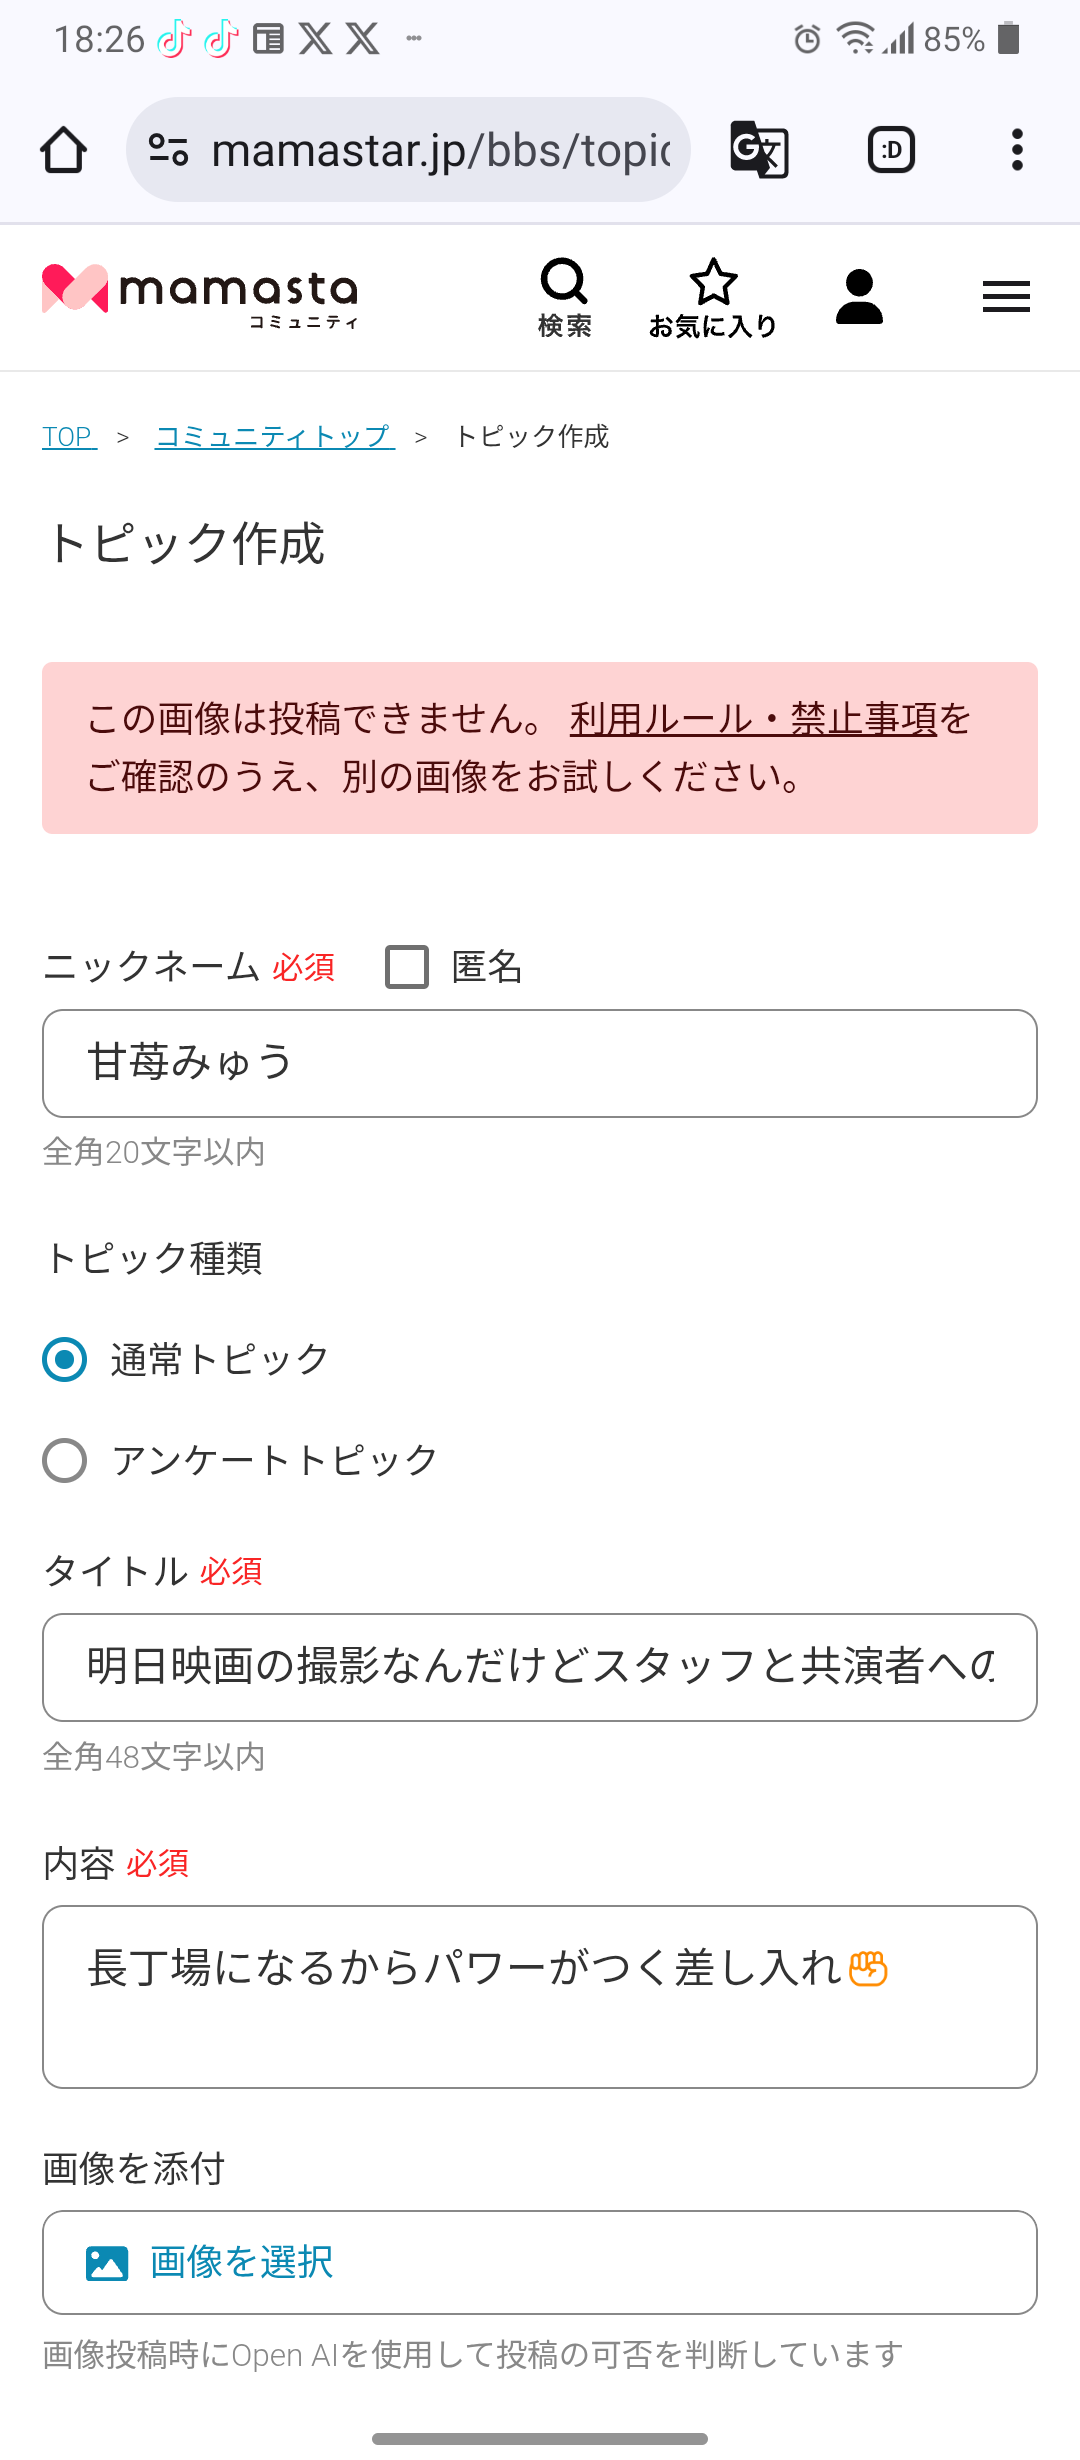Image resolution: width=1080 pixels, height=2460 pixels.
Task: Go to mamasta logo homepage
Action: (200, 294)
